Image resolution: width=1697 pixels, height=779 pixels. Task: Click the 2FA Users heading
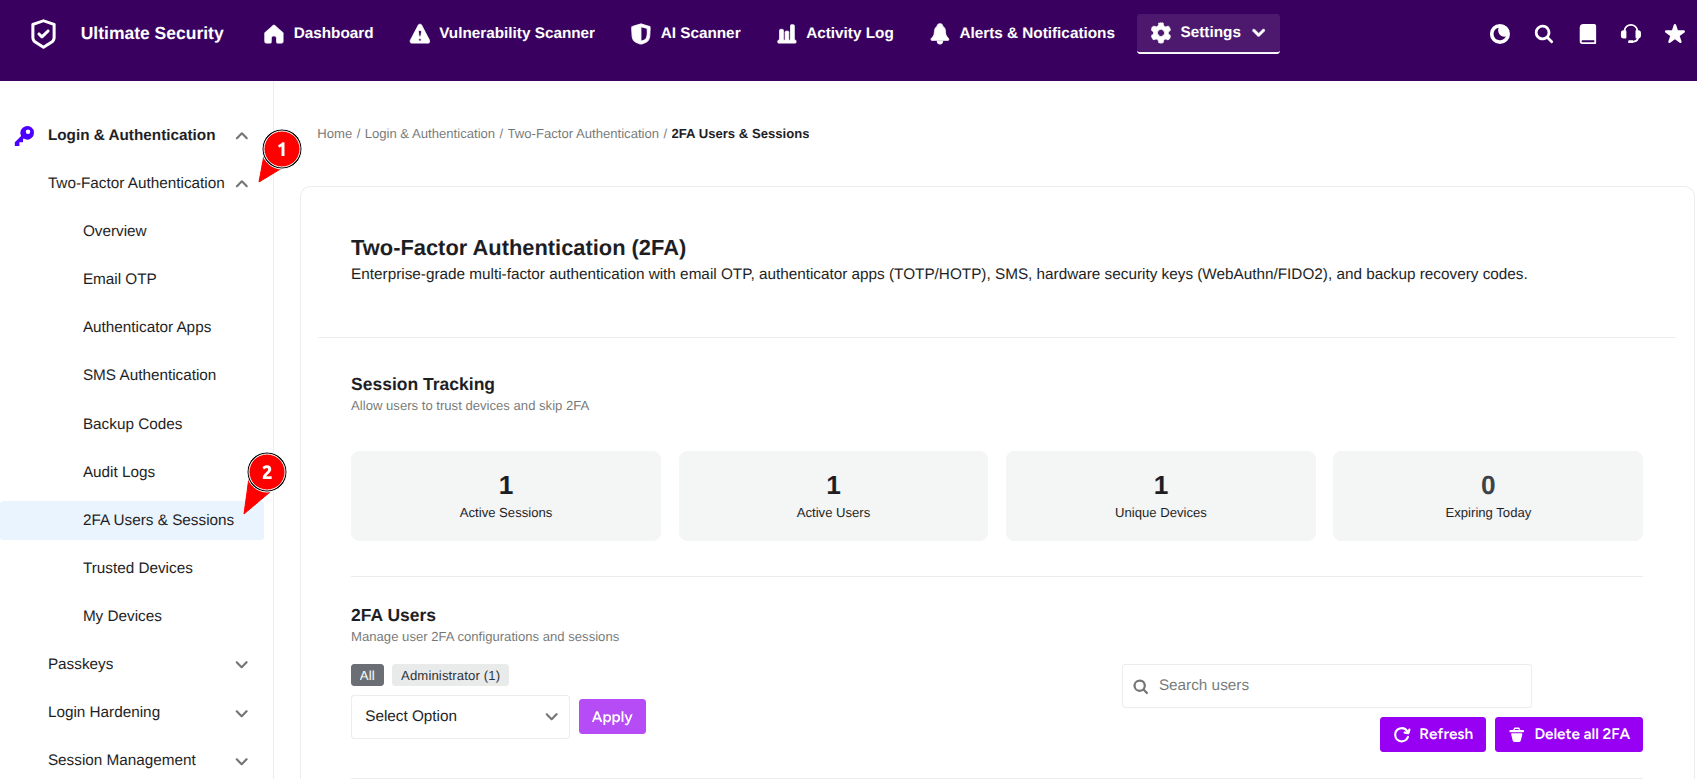coord(393,615)
